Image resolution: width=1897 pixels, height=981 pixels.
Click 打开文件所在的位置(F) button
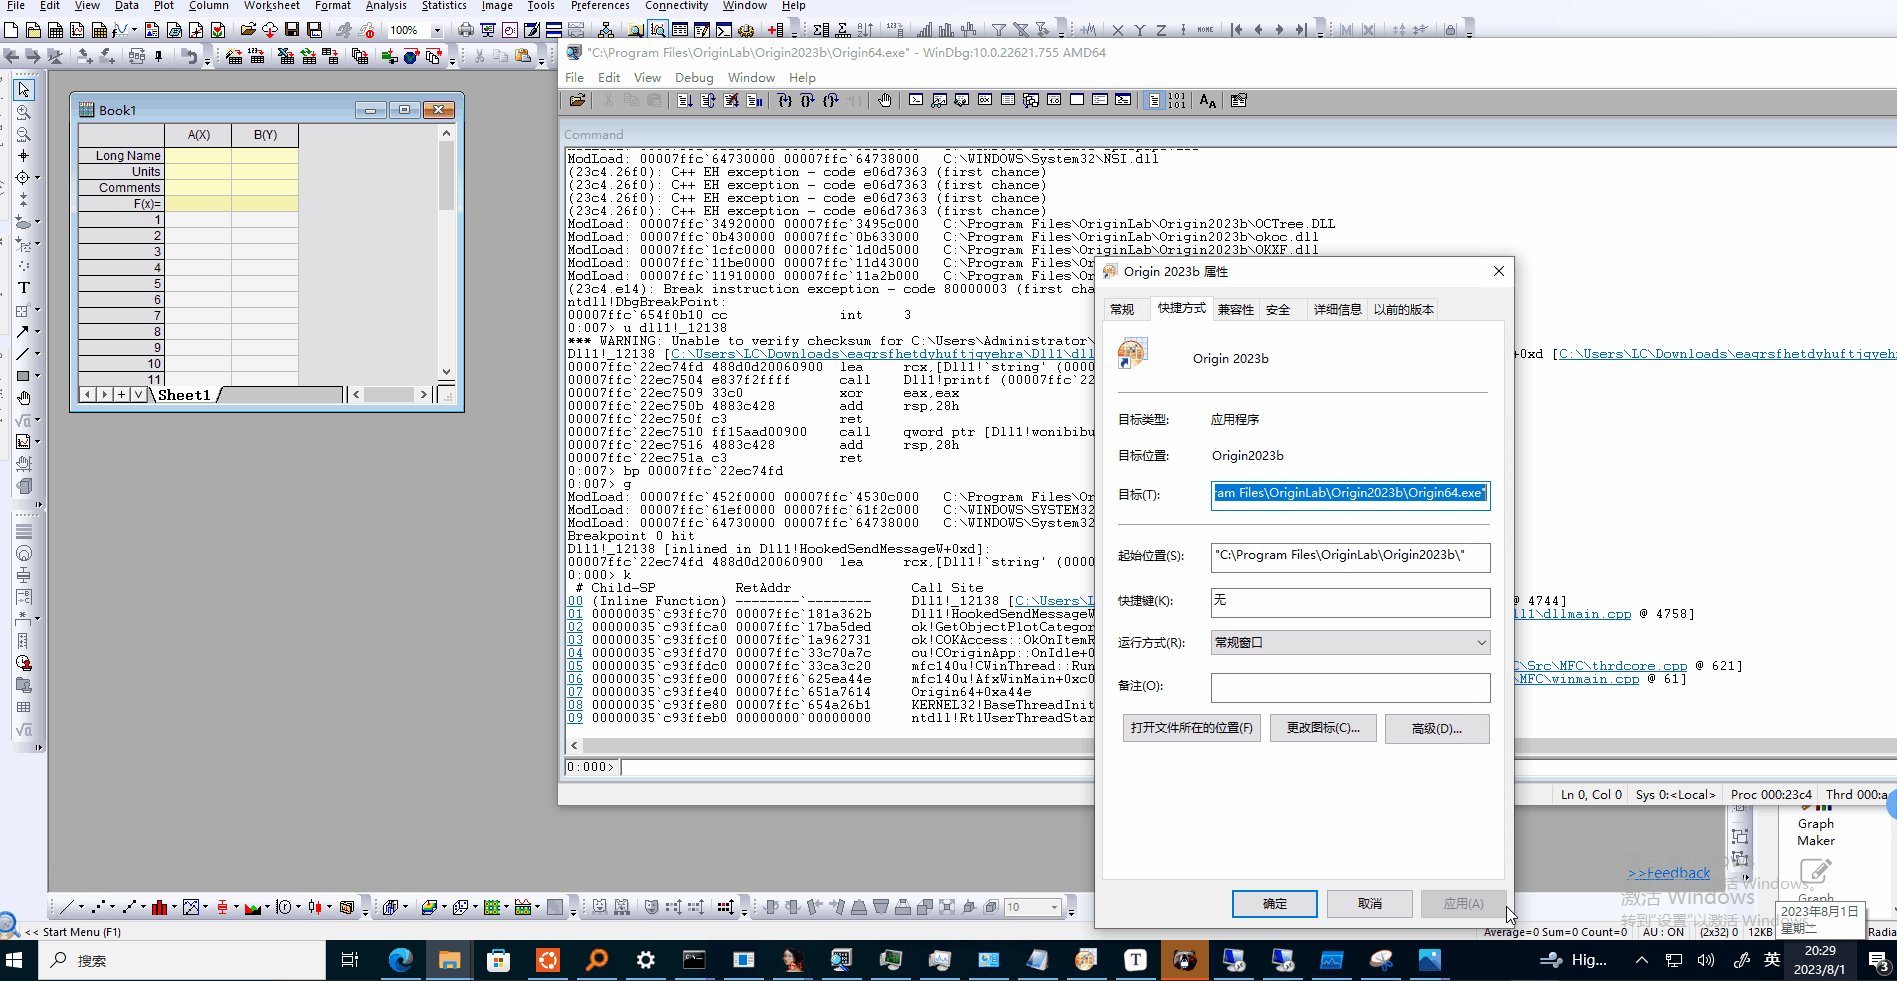click(x=1191, y=728)
